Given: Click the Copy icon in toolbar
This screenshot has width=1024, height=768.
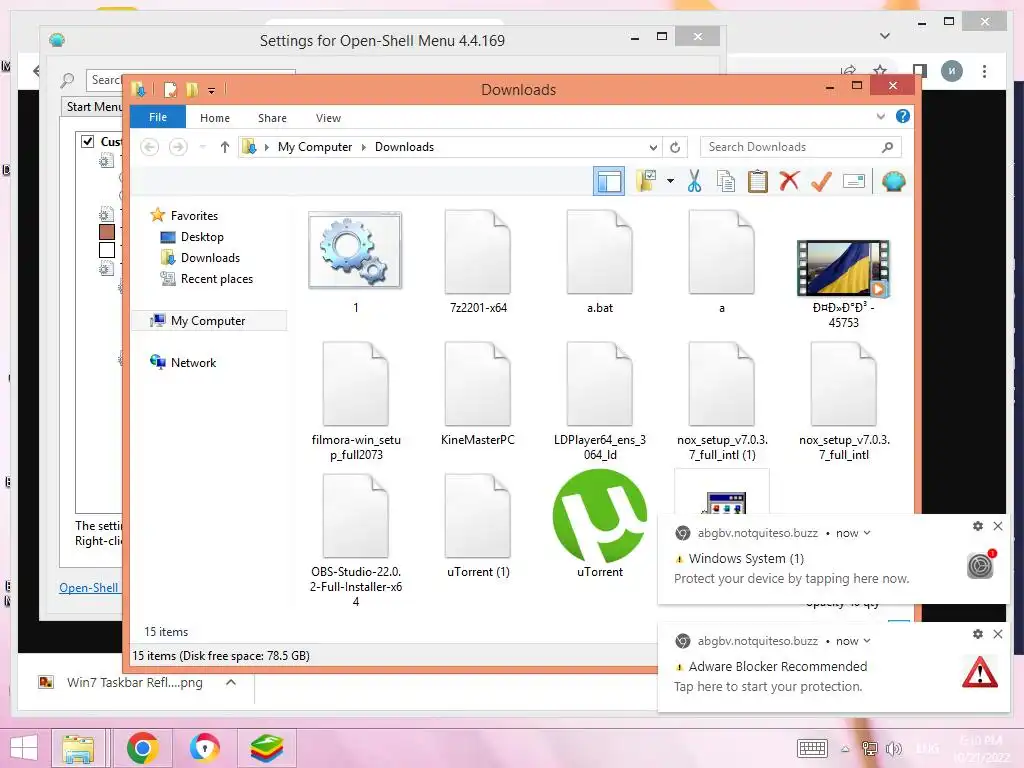Looking at the screenshot, I should pyautogui.click(x=726, y=181).
